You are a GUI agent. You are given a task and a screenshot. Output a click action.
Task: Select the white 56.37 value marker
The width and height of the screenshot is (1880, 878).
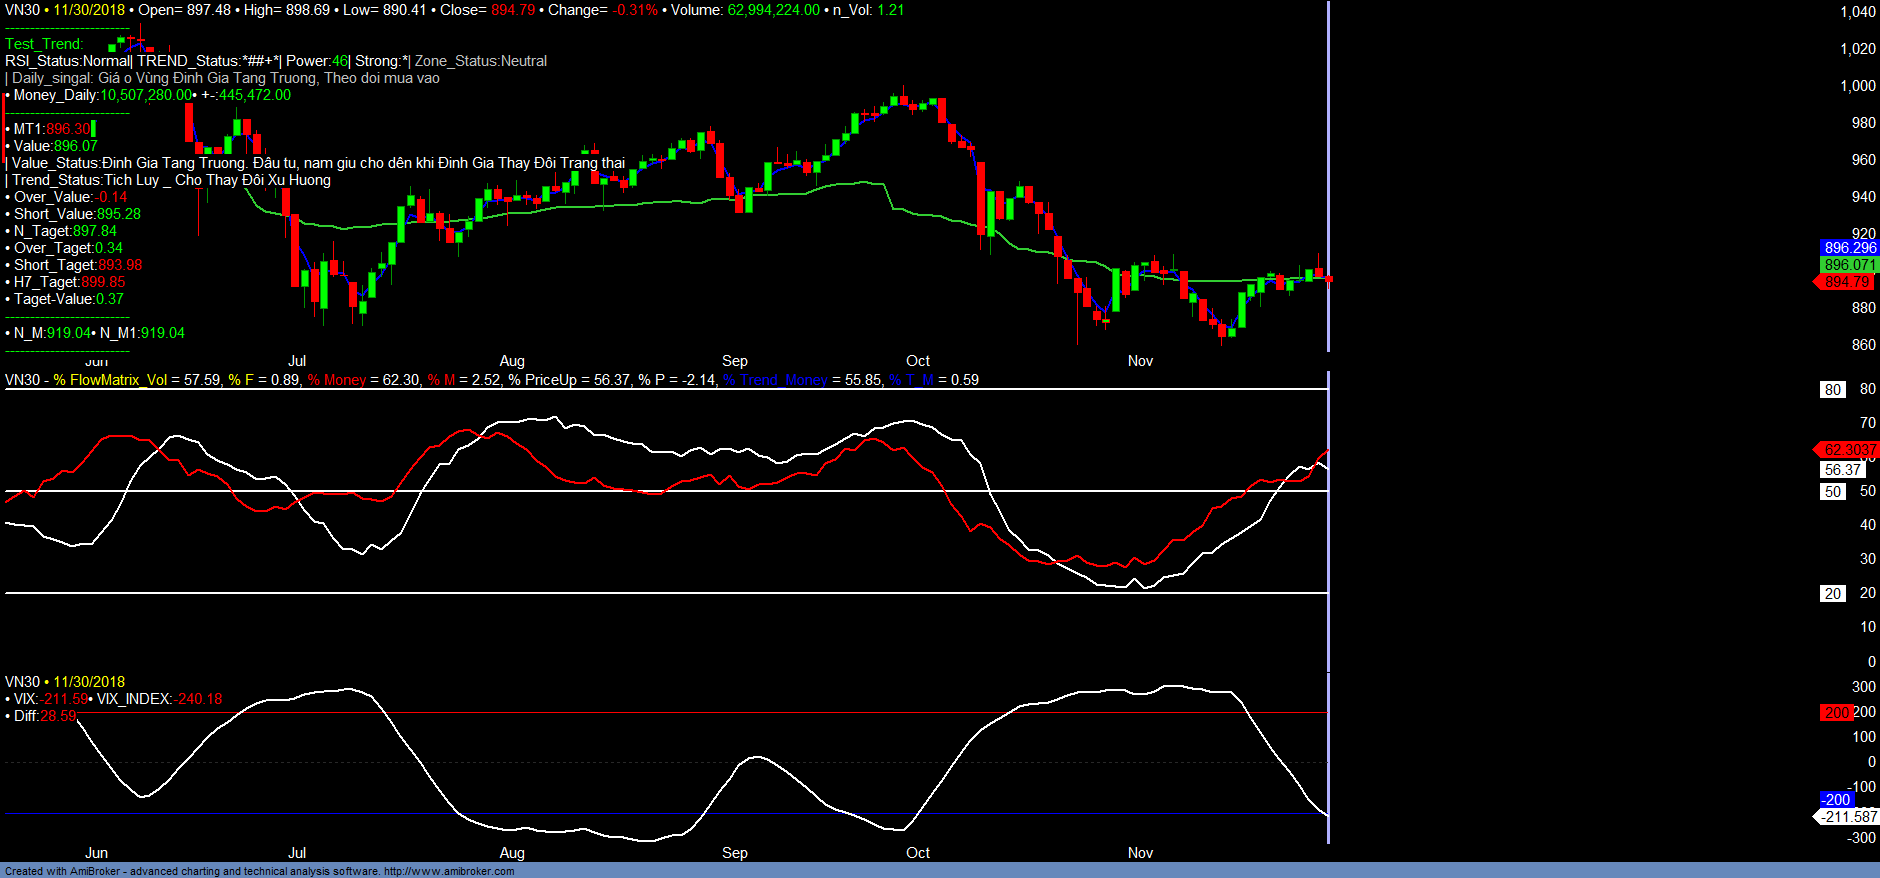(x=1841, y=470)
